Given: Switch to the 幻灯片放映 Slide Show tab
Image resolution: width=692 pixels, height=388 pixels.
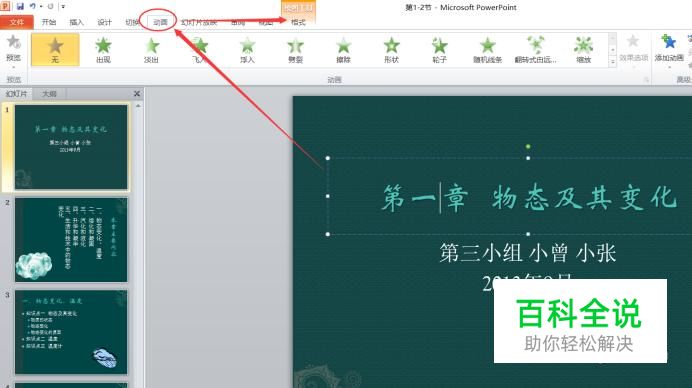Looking at the screenshot, I should [x=199, y=22].
